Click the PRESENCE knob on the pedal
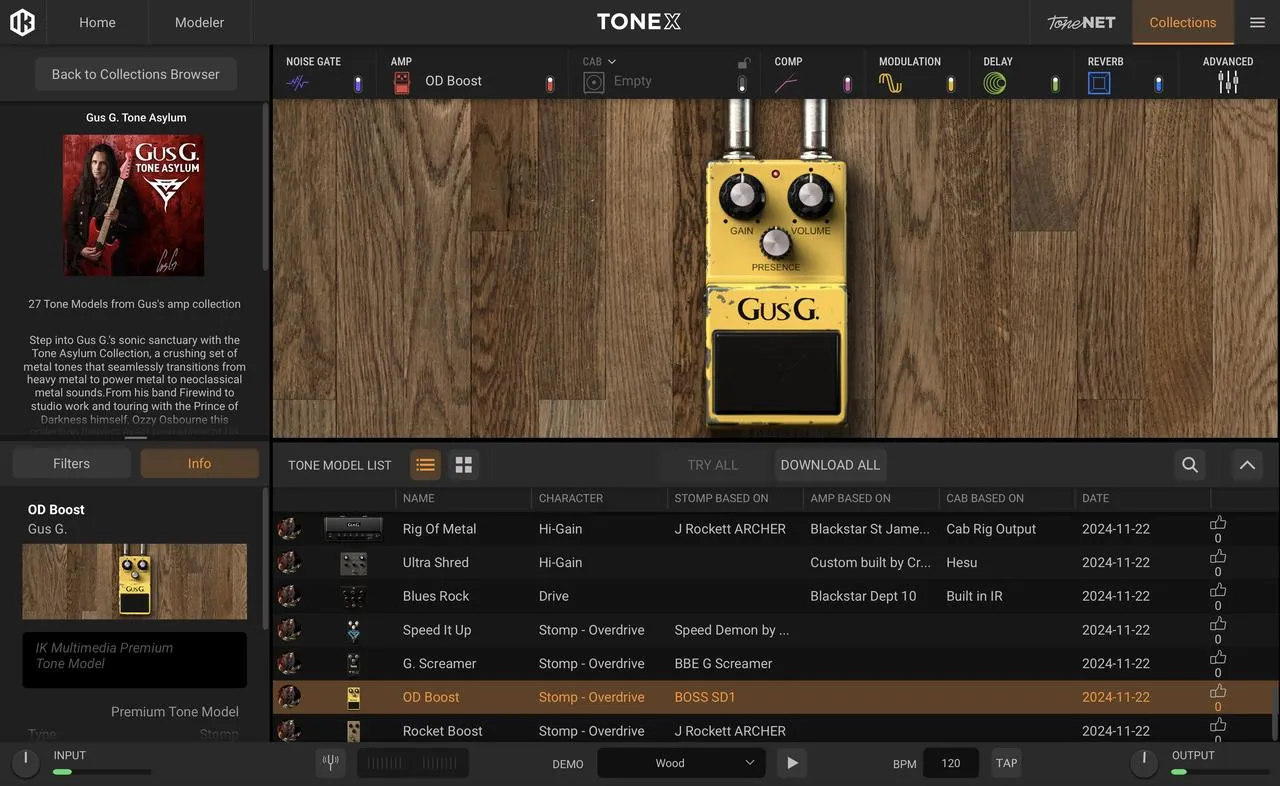The height and width of the screenshot is (786, 1280). tap(775, 244)
